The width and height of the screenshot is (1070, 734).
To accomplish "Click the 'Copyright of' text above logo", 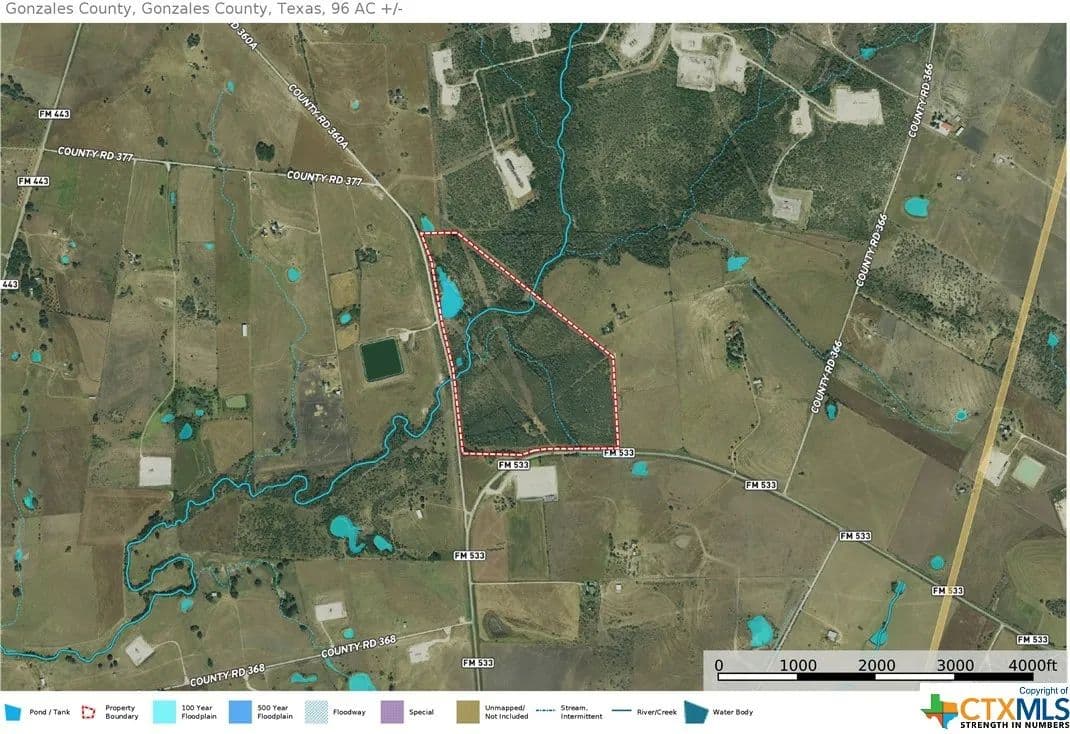I will [1043, 691].
